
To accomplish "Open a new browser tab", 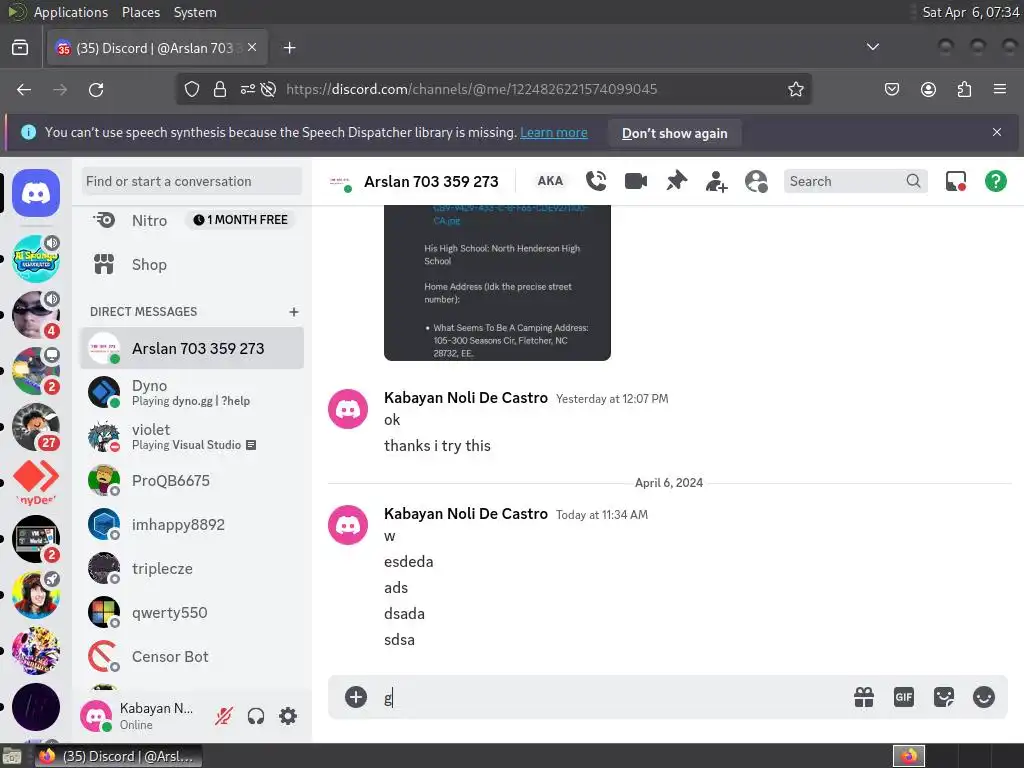I will click(289, 48).
